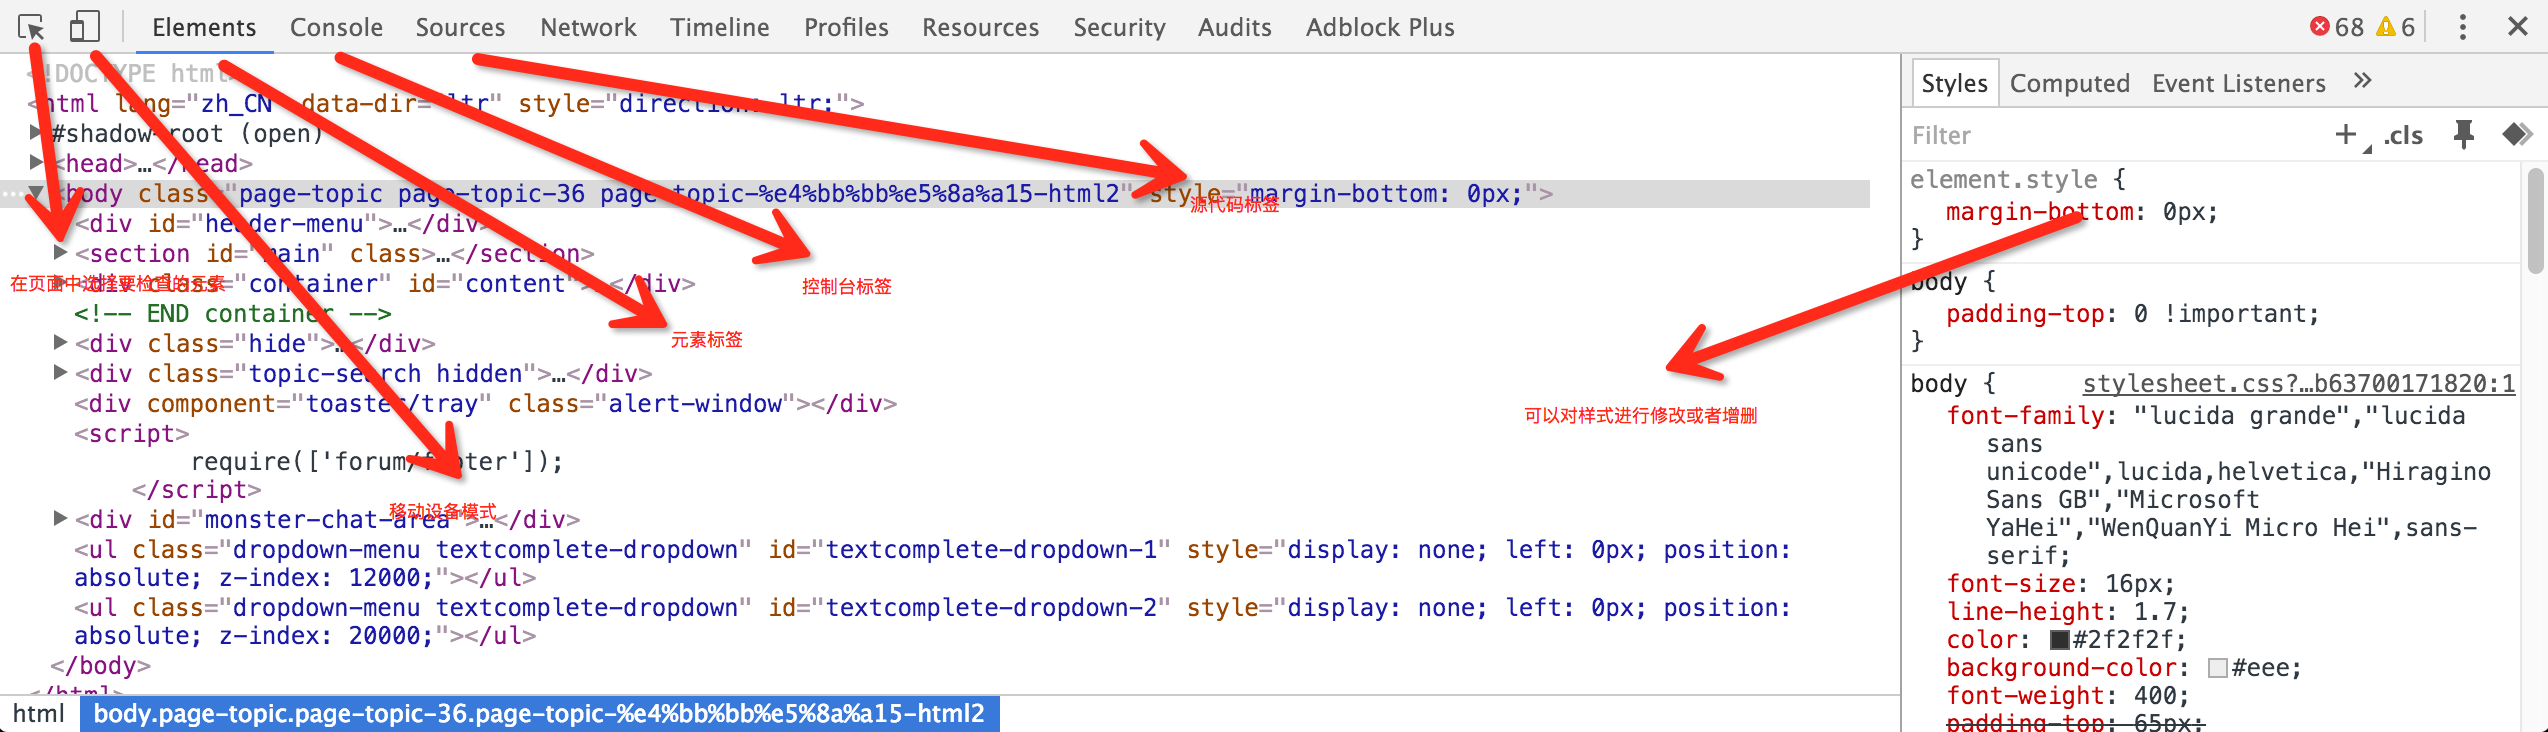The image size is (2548, 732).
Task: Expand the section id main node
Action: [x=60, y=253]
